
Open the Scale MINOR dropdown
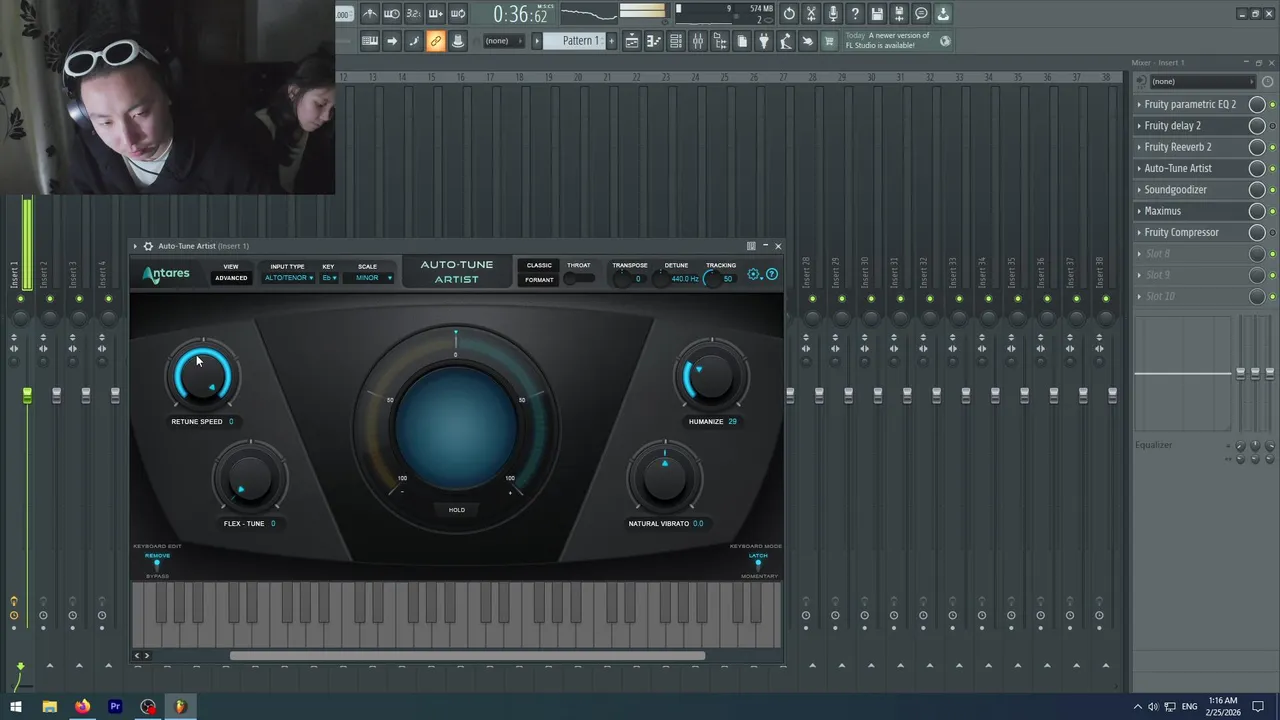point(368,278)
